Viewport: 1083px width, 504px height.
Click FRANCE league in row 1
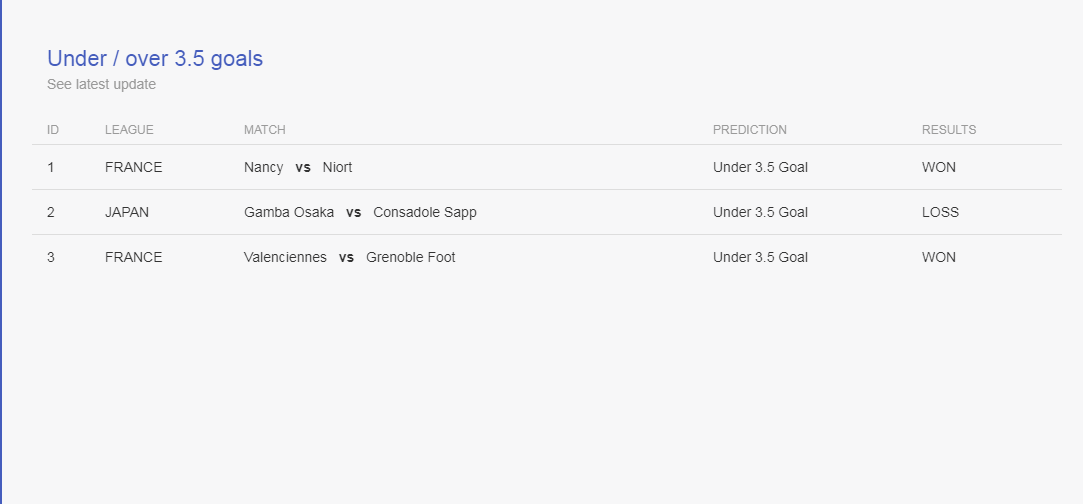pyautogui.click(x=133, y=168)
